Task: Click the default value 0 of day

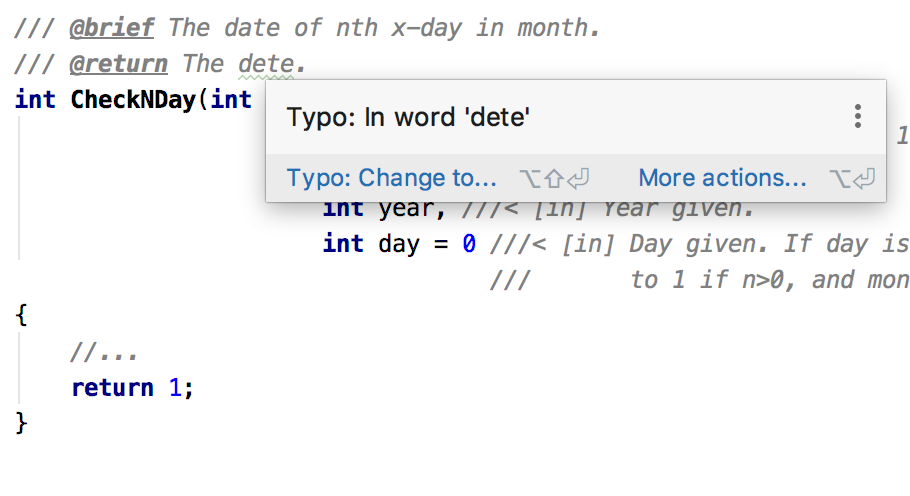Action: [x=469, y=244]
